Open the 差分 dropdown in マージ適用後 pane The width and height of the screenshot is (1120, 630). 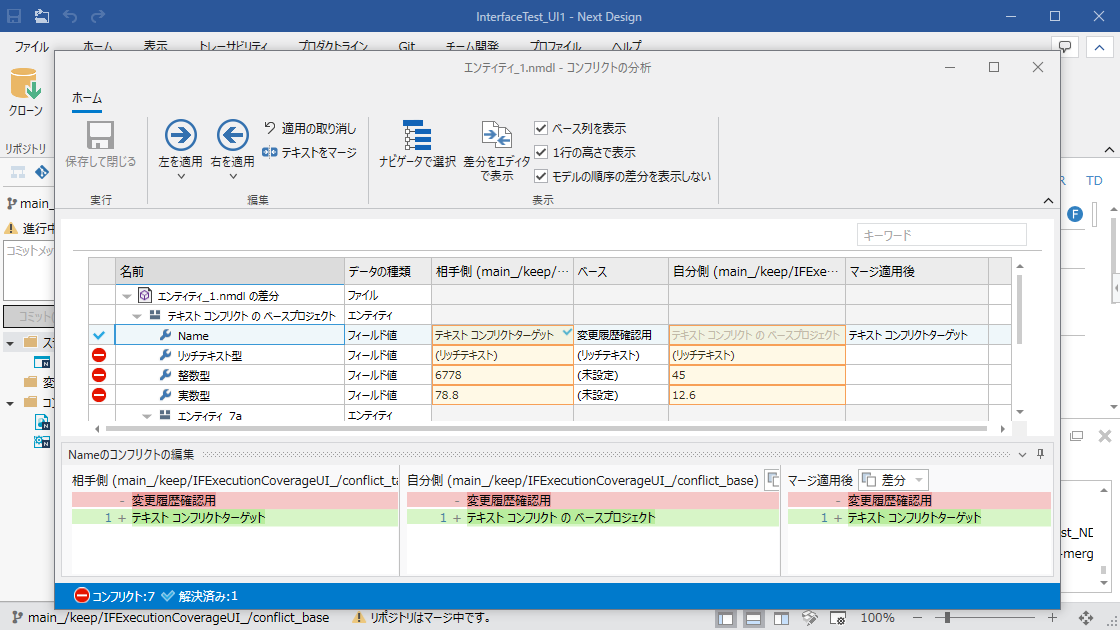point(920,480)
